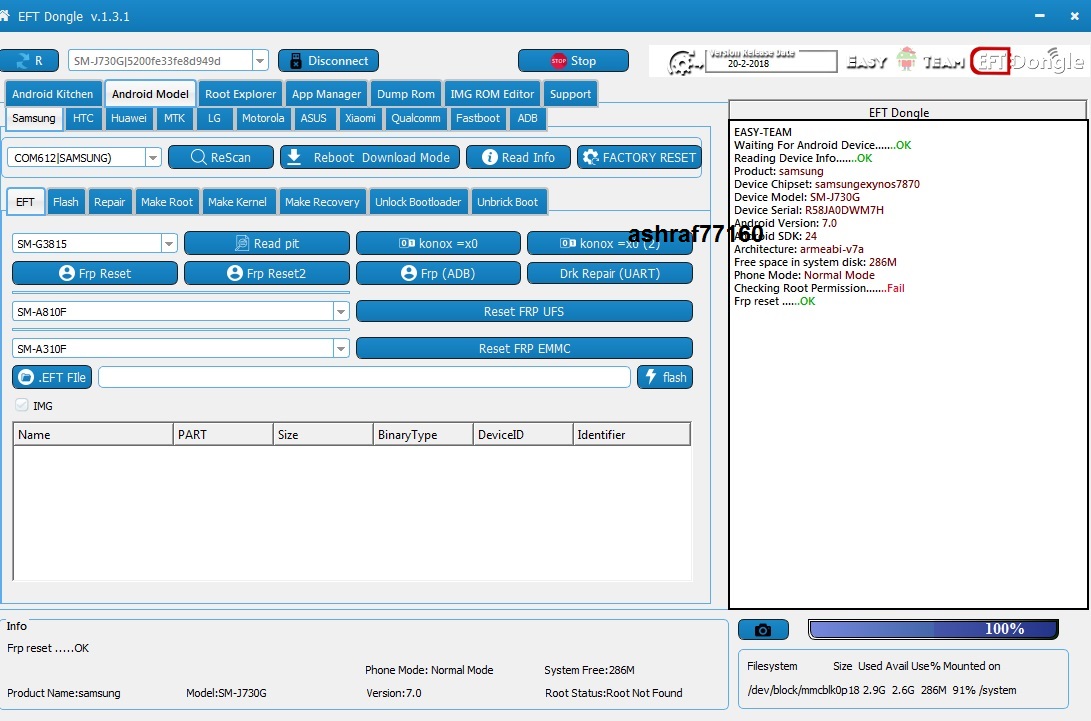Click the Disconnect button
The width and height of the screenshot is (1091, 721).
tap(328, 61)
